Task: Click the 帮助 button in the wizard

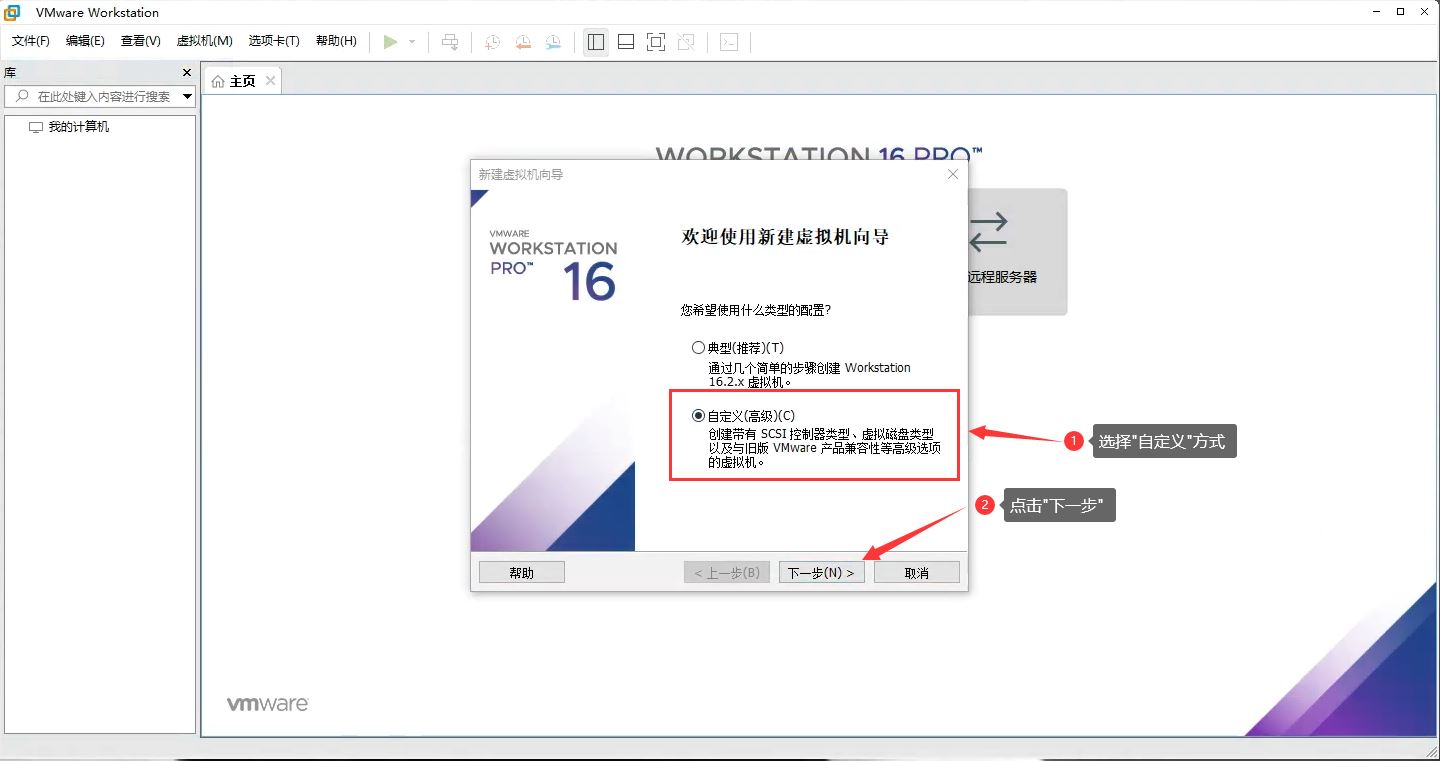Action: point(522,572)
